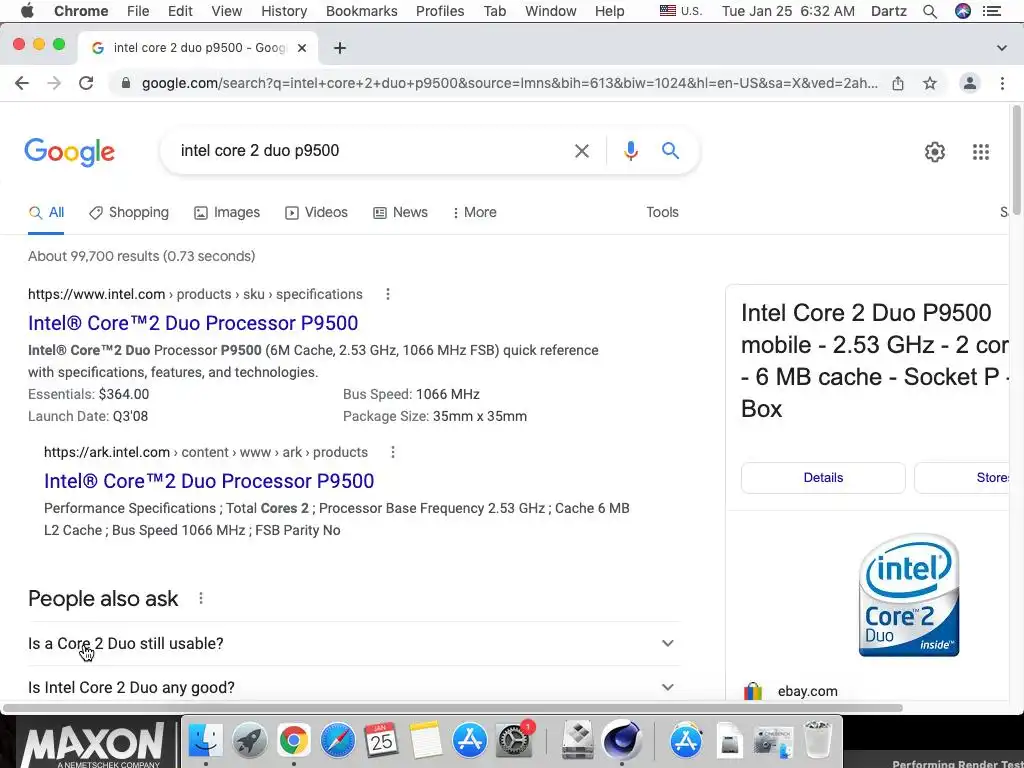Open the History menu
The width and height of the screenshot is (1024, 768).
click(x=283, y=11)
